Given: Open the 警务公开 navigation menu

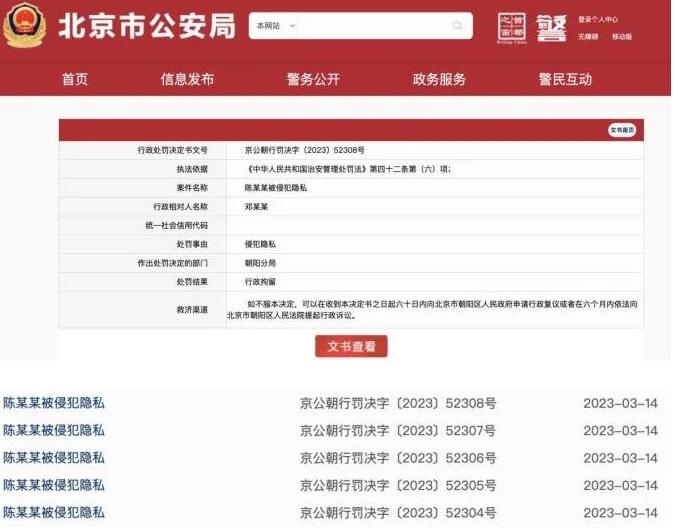Looking at the screenshot, I should click(313, 79).
